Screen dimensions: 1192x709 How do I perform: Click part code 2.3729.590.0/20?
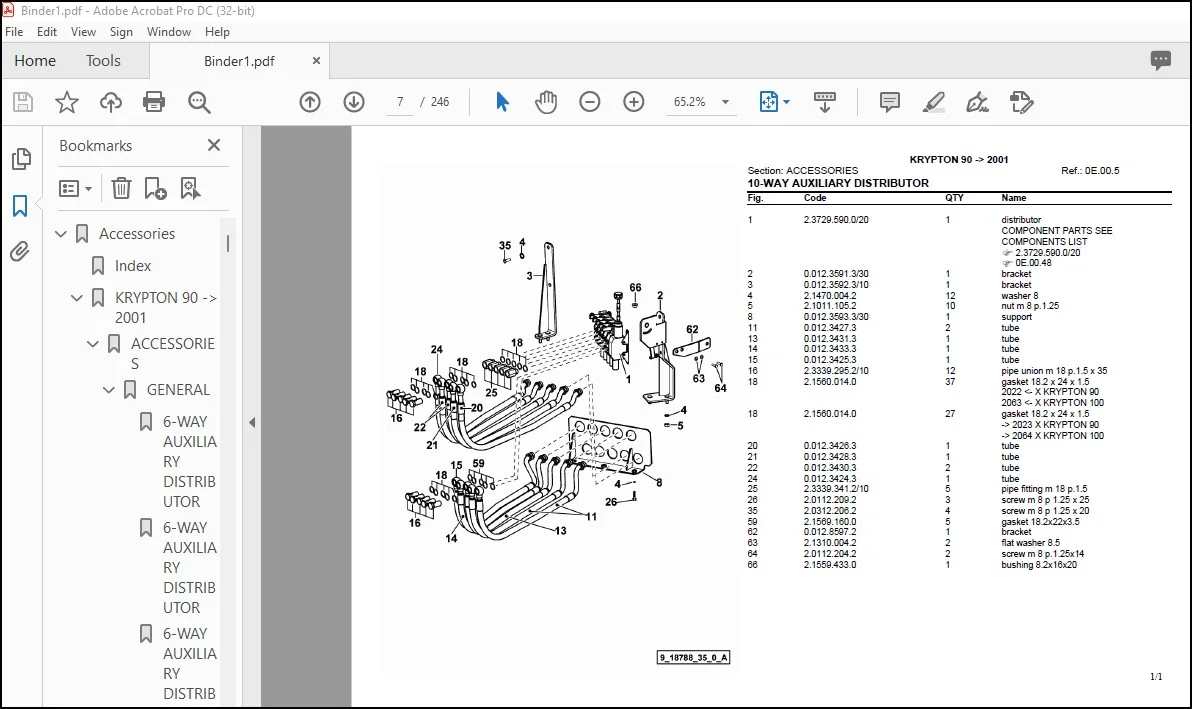point(835,220)
